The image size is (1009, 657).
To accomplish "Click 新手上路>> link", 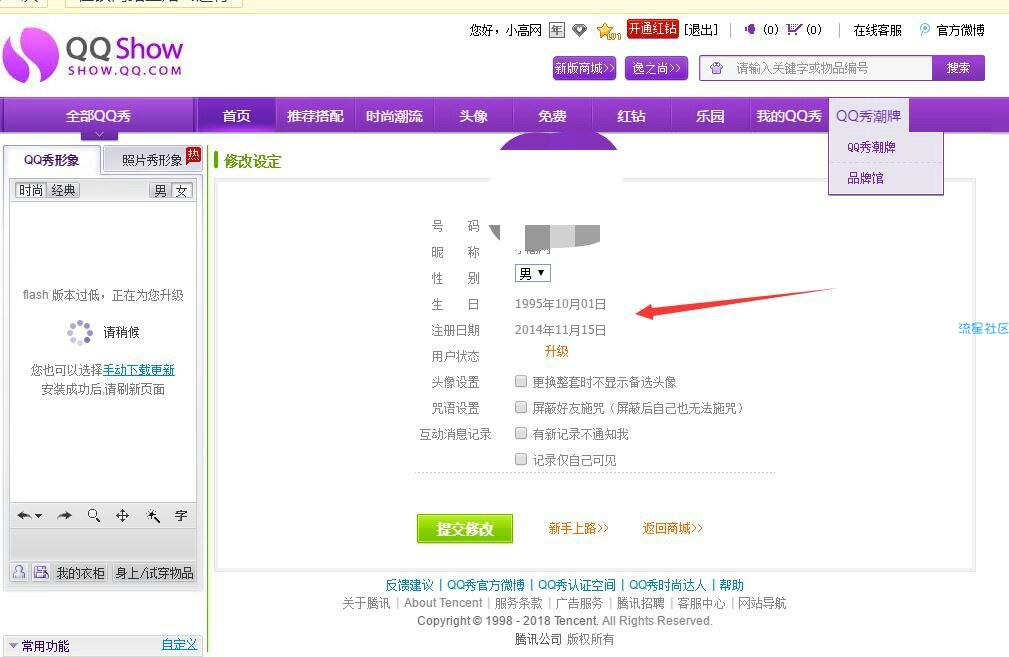I will click(579, 528).
